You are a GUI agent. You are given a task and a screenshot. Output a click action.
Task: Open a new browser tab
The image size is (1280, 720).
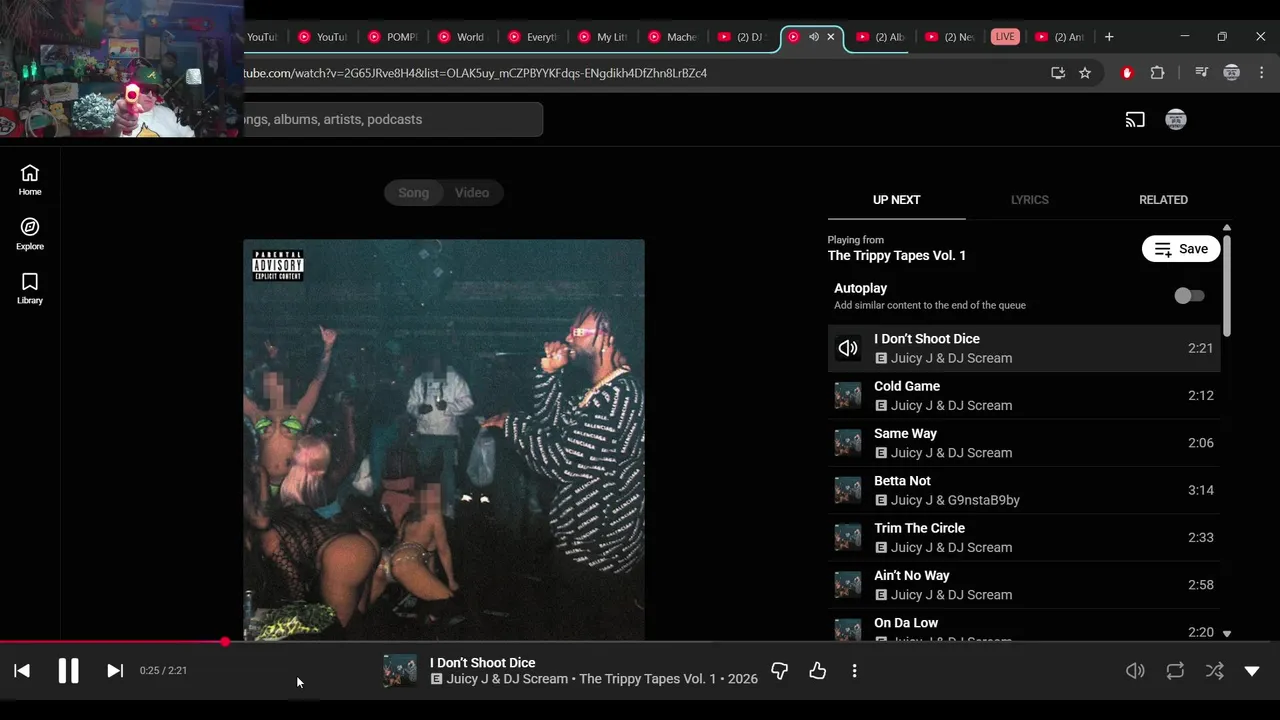pos(1109,37)
